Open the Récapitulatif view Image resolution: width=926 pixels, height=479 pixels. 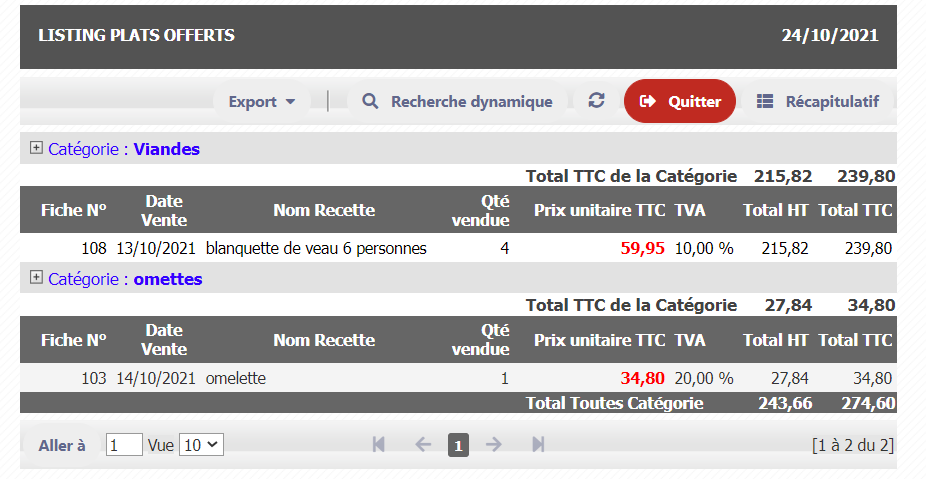[x=832, y=101]
